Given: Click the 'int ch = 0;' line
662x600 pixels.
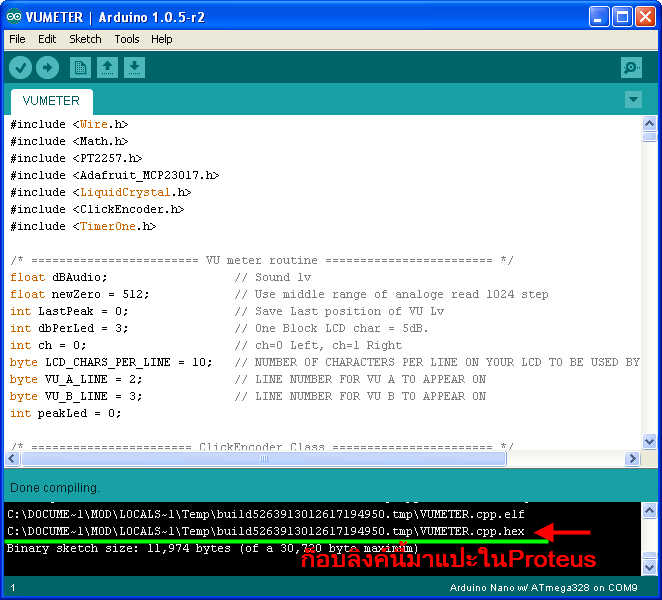Looking at the screenshot, I should (48, 345).
